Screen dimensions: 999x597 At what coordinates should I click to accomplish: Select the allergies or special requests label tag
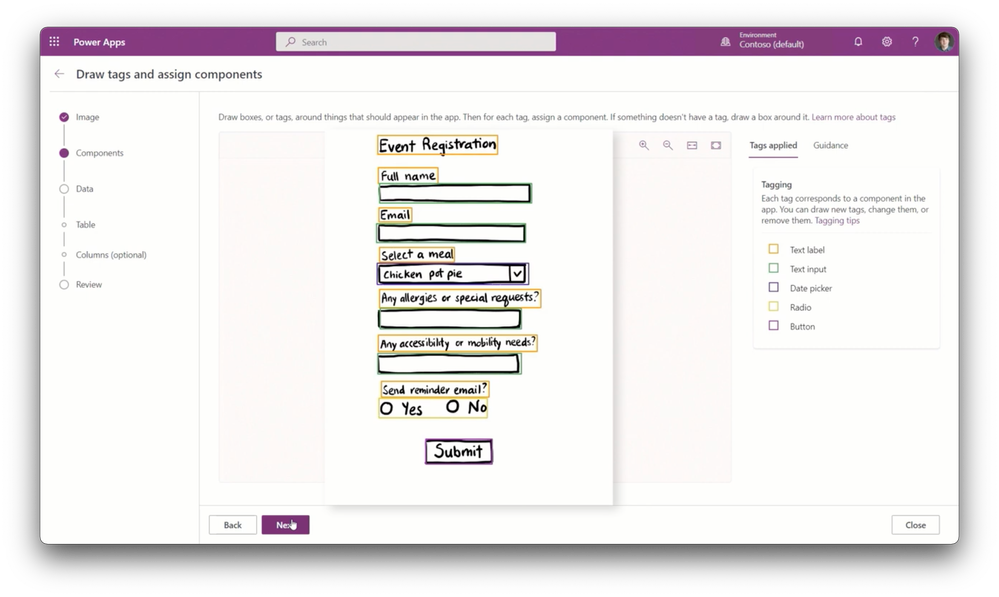tap(459, 298)
